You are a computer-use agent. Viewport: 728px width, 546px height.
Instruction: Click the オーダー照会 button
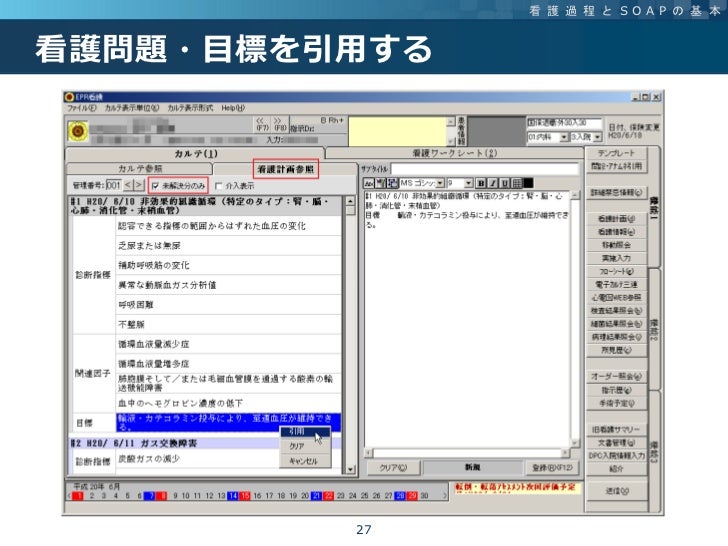coord(616,377)
